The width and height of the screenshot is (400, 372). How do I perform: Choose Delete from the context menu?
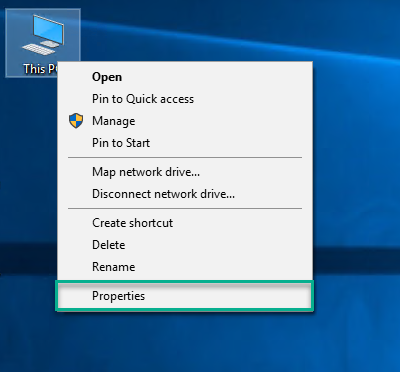tap(185, 245)
